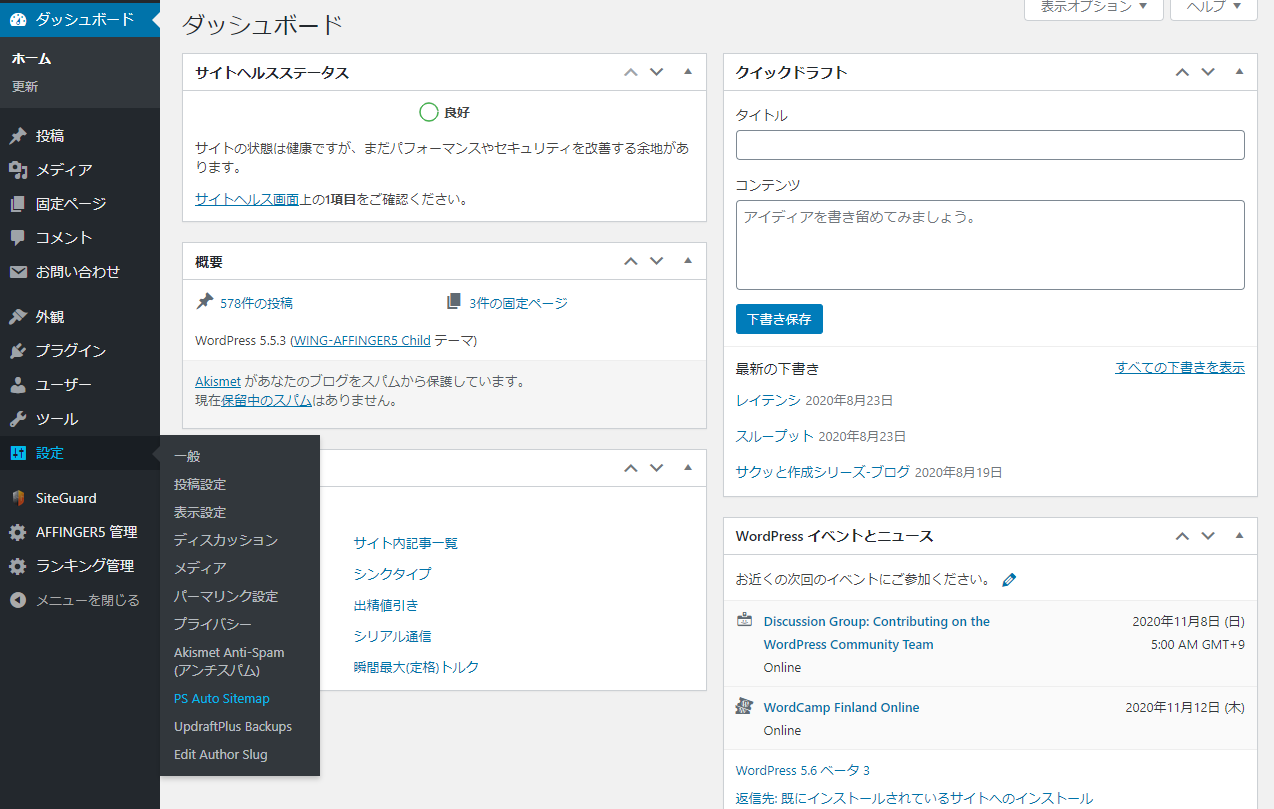Viewport: 1274px width, 809px height.
Task: Collapse the 概要 panel
Action: point(688,261)
